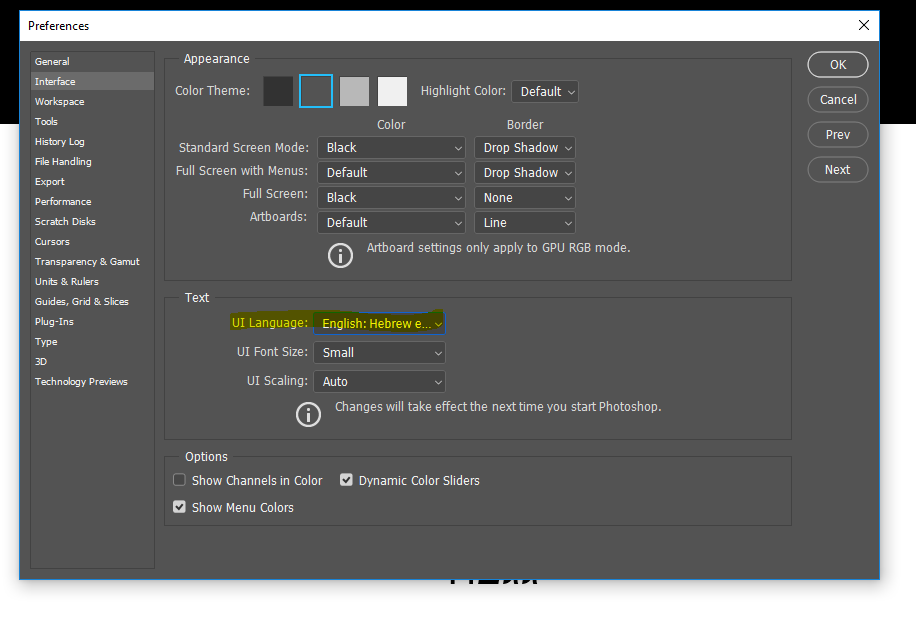Open Standard Screen Mode color dropdown
916x629 pixels.
[x=391, y=148]
